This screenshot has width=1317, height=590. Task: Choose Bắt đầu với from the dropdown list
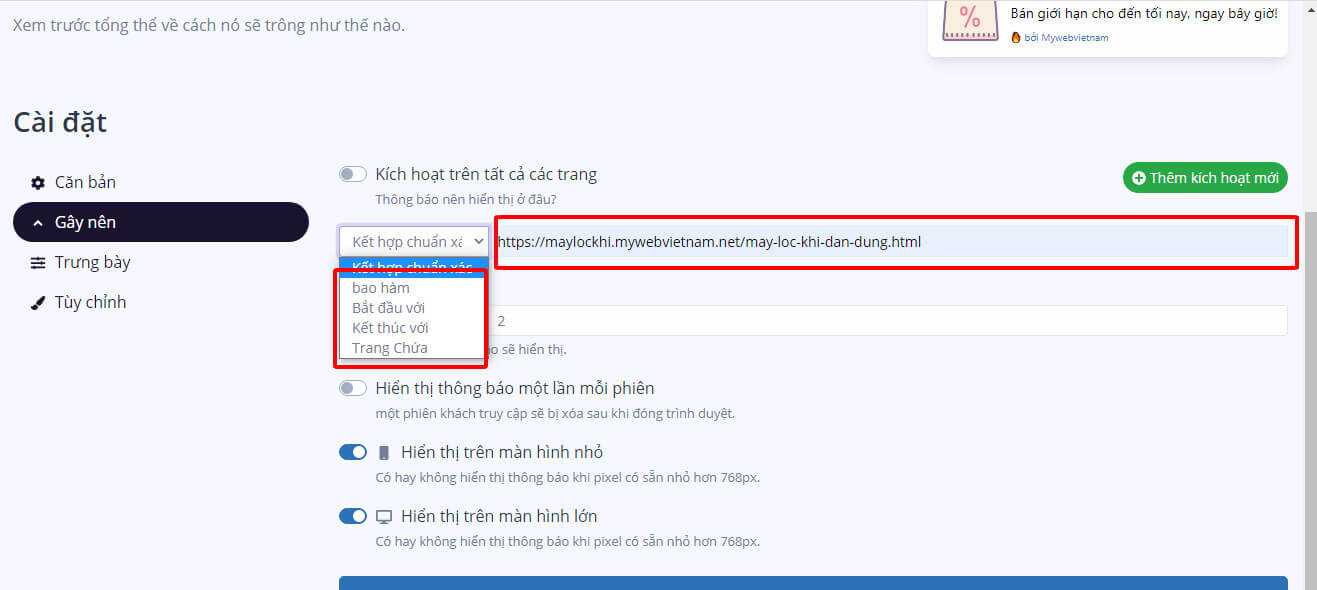coord(388,308)
